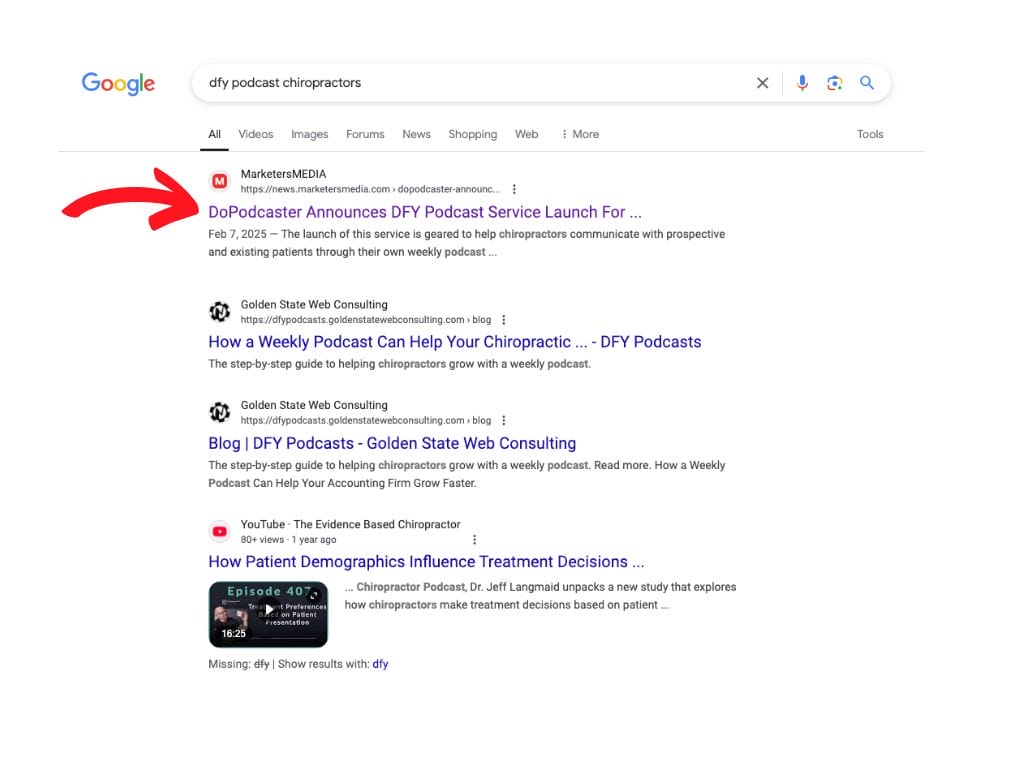The width and height of the screenshot is (1024, 768).
Task: Open DoPodcaster Announces DFY Podcast Service link
Action: pyautogui.click(x=425, y=212)
